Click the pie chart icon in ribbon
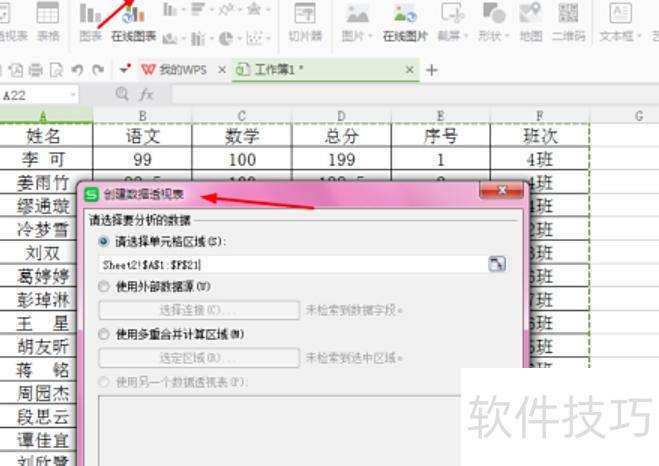659x466 pixels. [x=226, y=39]
